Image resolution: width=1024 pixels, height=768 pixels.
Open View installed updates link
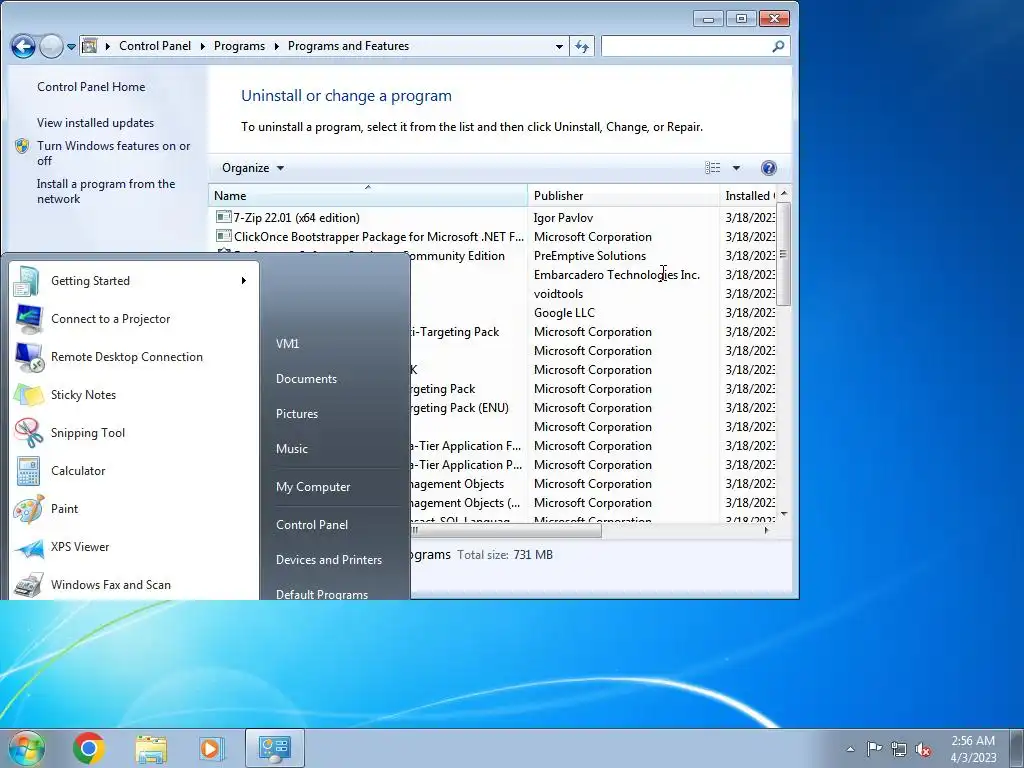tap(95, 123)
